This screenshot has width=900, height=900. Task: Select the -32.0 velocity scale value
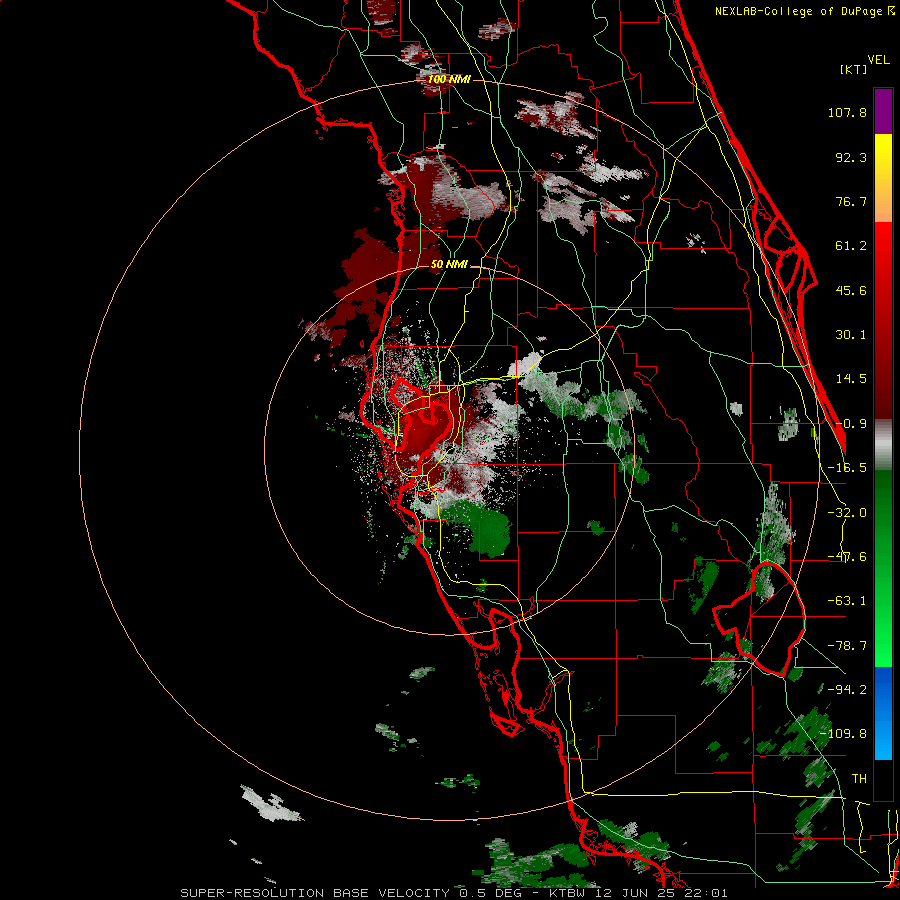[847, 513]
